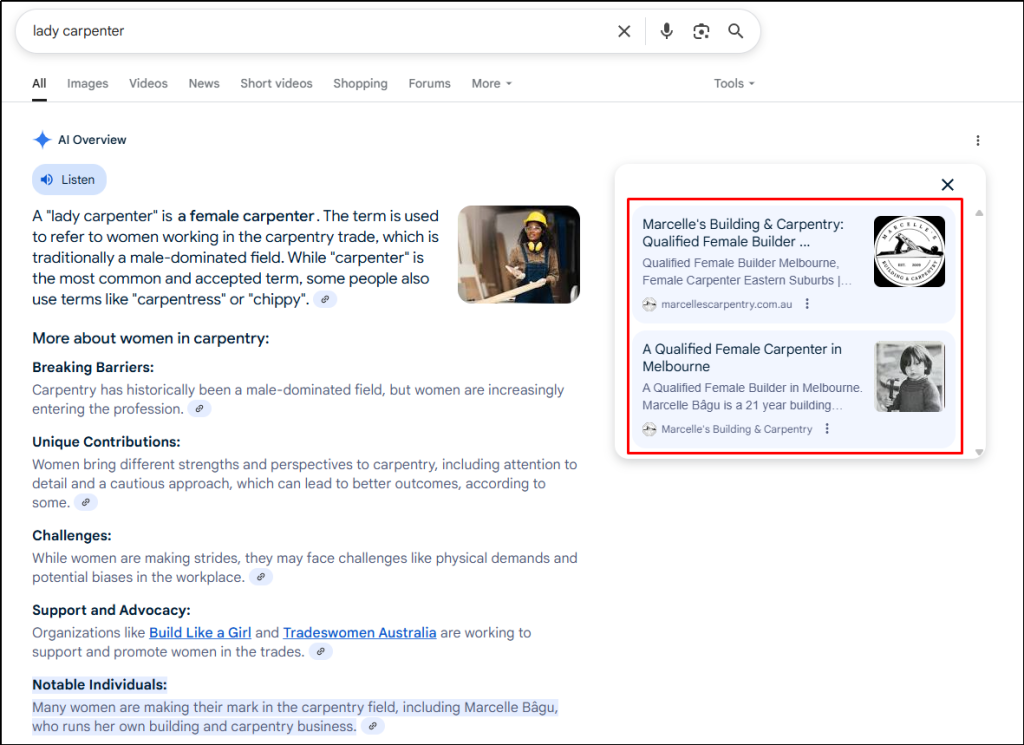This screenshot has height=745, width=1024.
Task: Switch to the Images tab
Action: point(87,84)
